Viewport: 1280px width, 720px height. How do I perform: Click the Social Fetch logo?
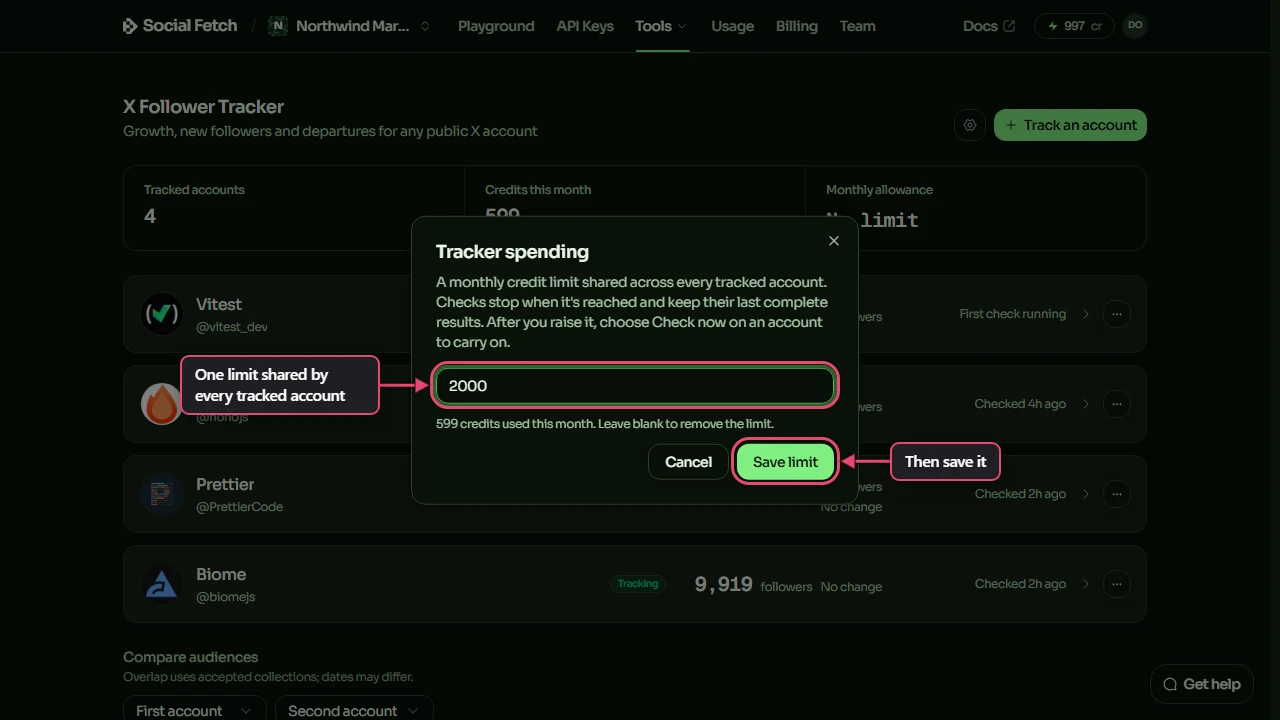click(180, 26)
